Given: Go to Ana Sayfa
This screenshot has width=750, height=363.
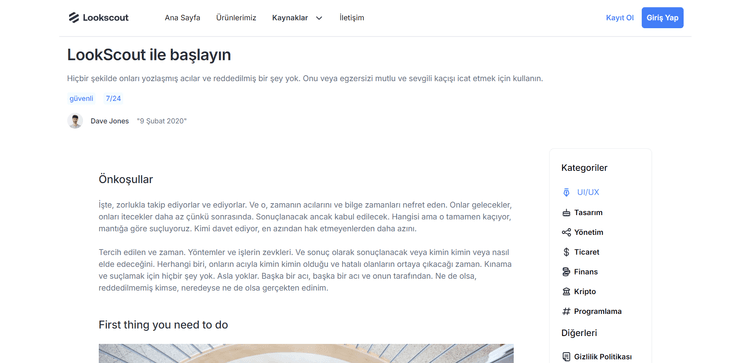Looking at the screenshot, I should click(x=182, y=18).
